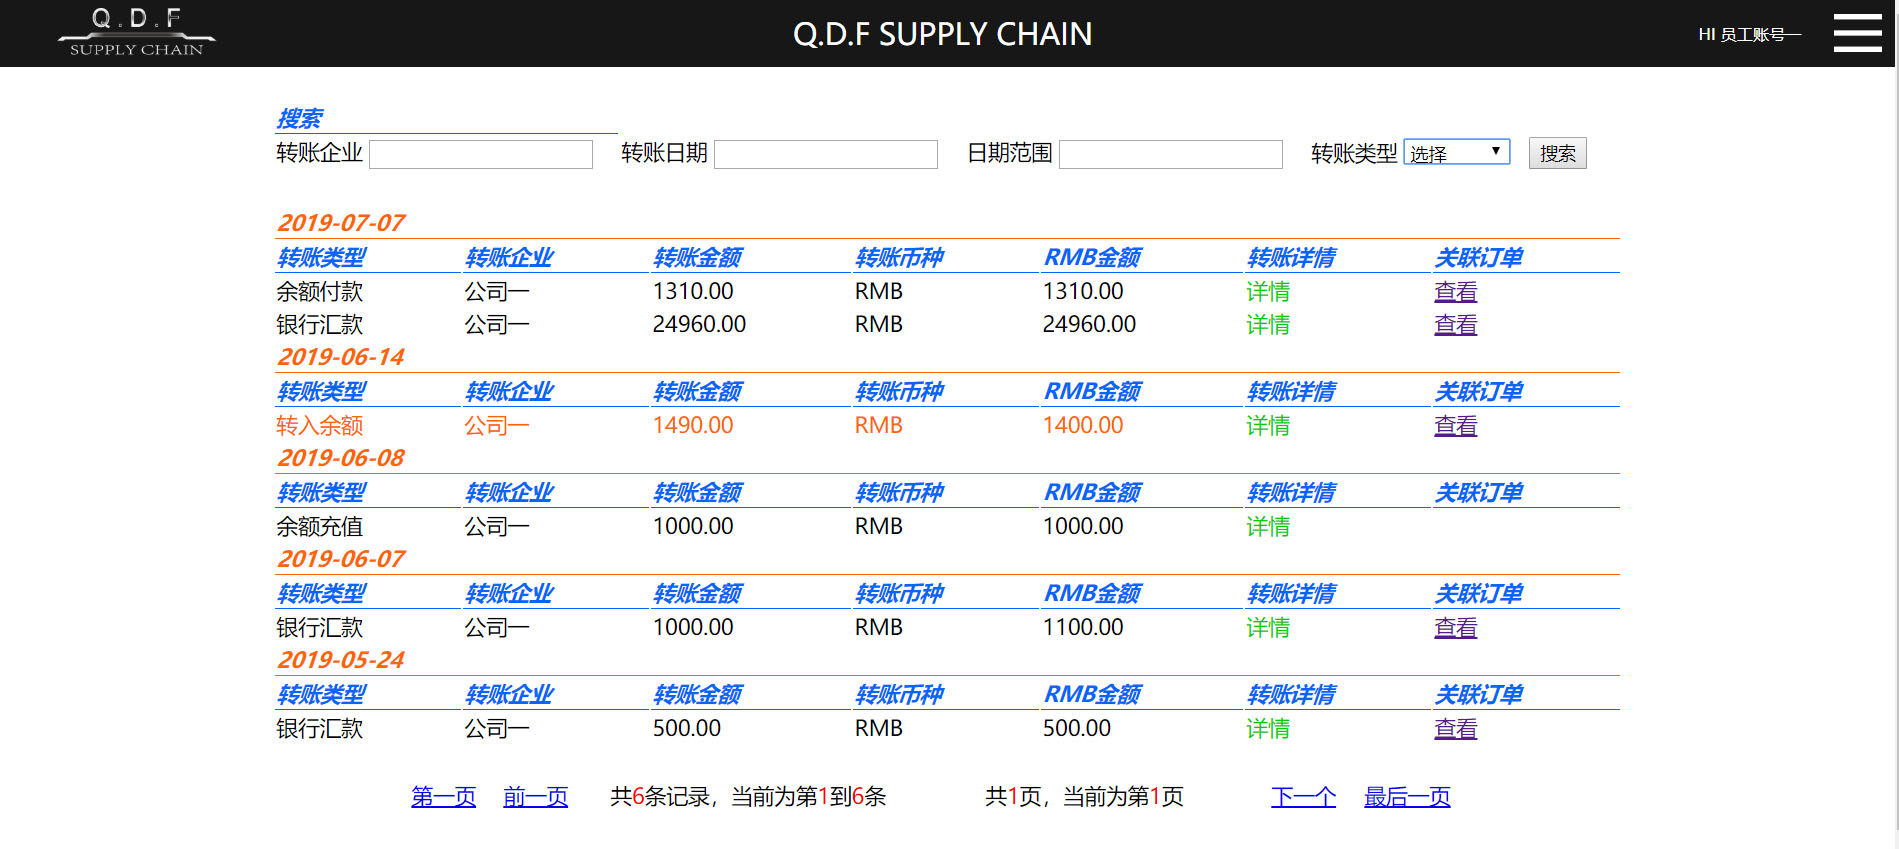Screen dimensions: 1899x849
Task: Open 查看 for the 500.00 transfer
Action: 1455,729
